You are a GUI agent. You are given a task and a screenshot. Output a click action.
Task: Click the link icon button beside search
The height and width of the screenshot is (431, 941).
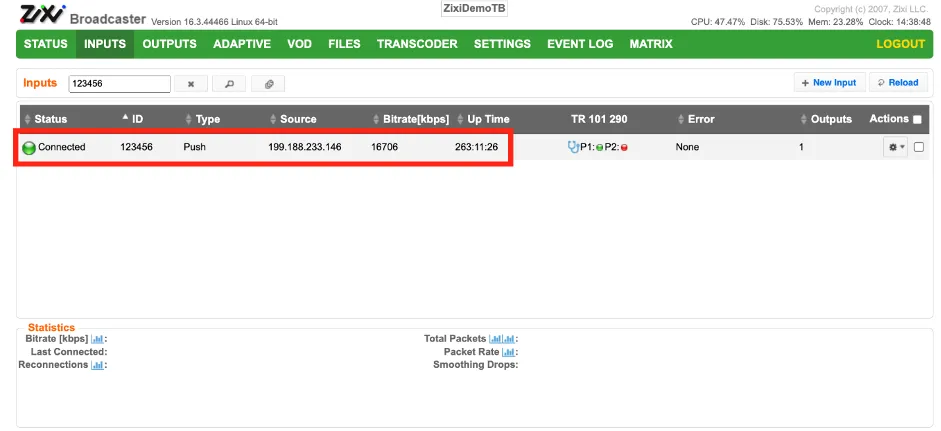(268, 84)
